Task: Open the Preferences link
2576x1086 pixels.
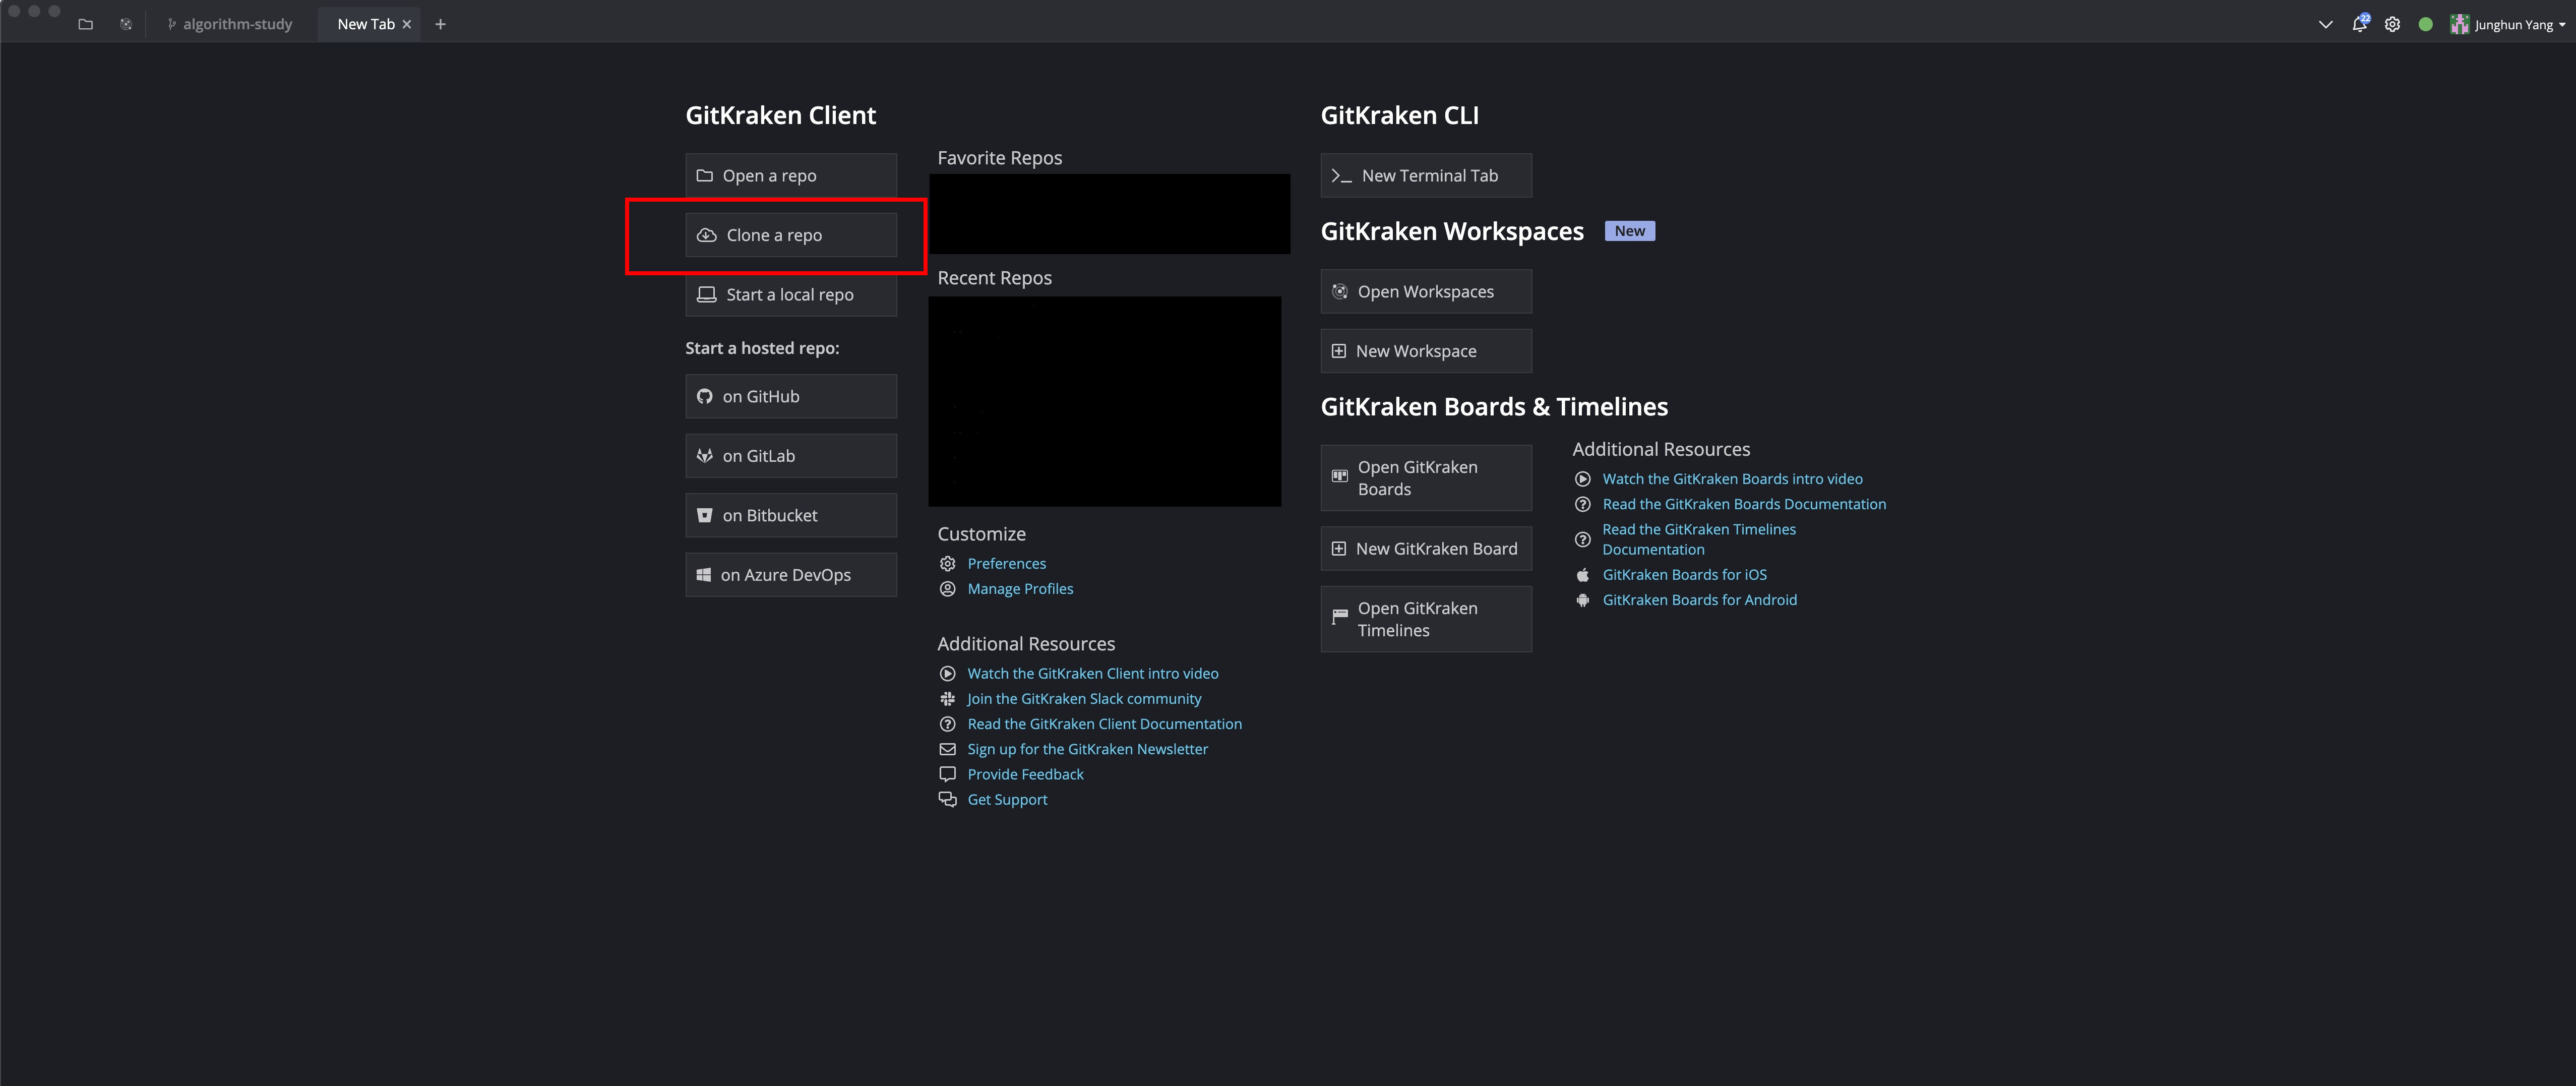Action: pyautogui.click(x=1006, y=563)
